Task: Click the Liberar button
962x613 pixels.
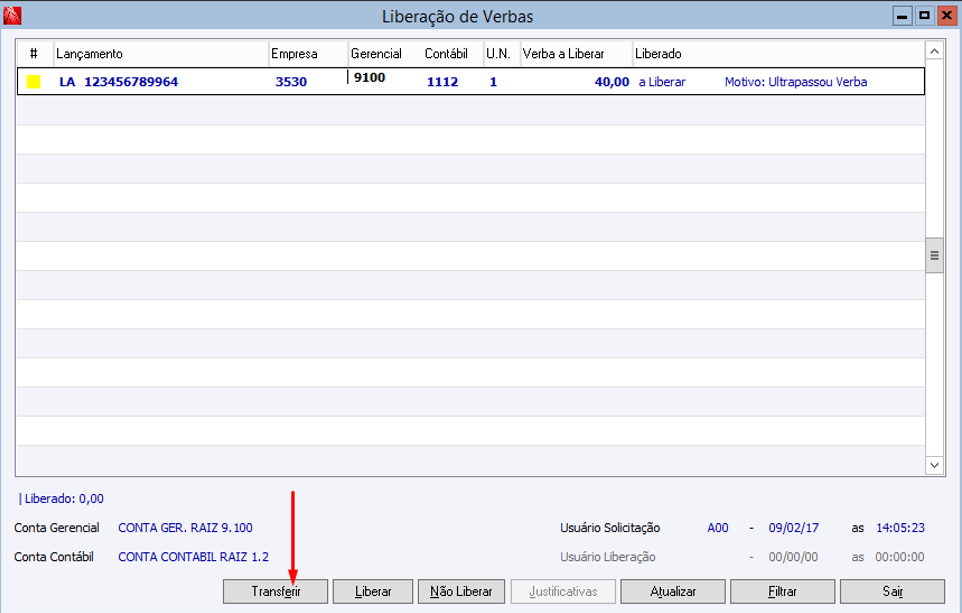Action: coord(373,592)
